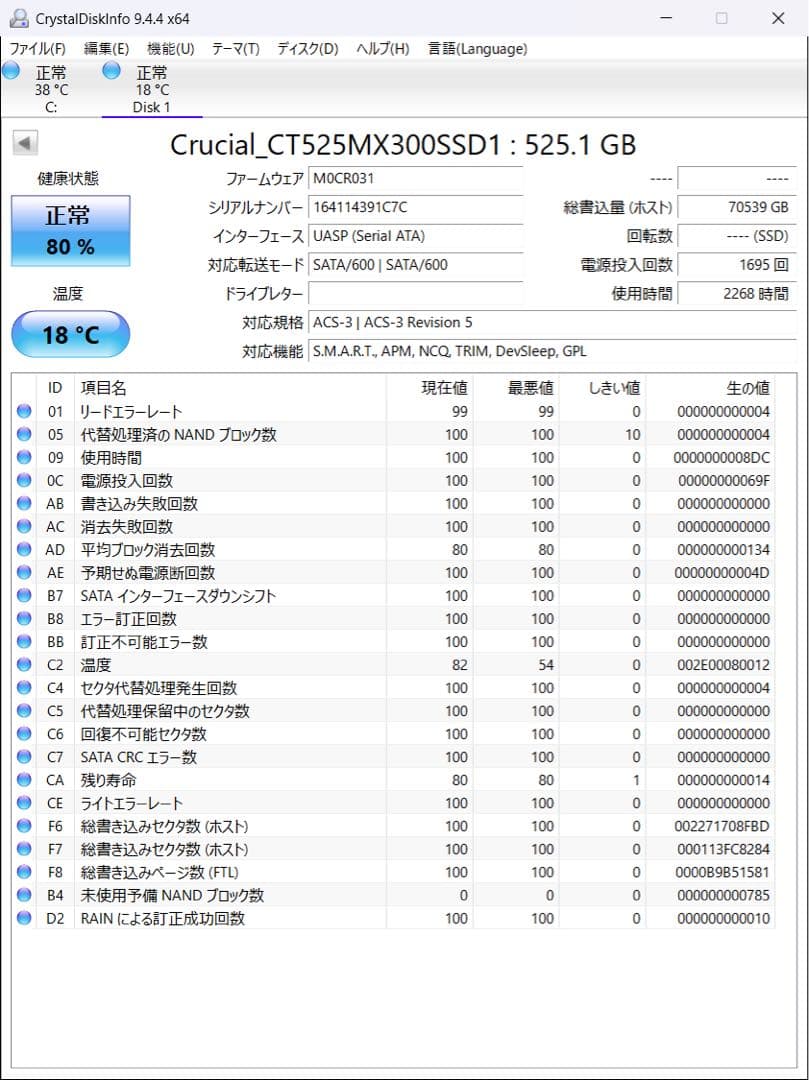Open the 機能(U) menu
This screenshot has width=809, height=1080.
170,49
